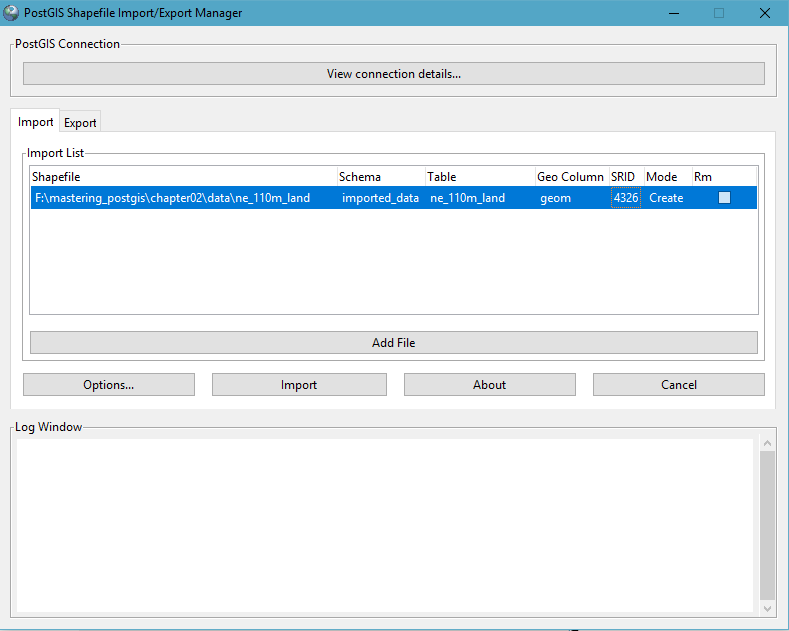Edit the SRID 4326 cell
This screenshot has width=789, height=631.
[x=626, y=198]
